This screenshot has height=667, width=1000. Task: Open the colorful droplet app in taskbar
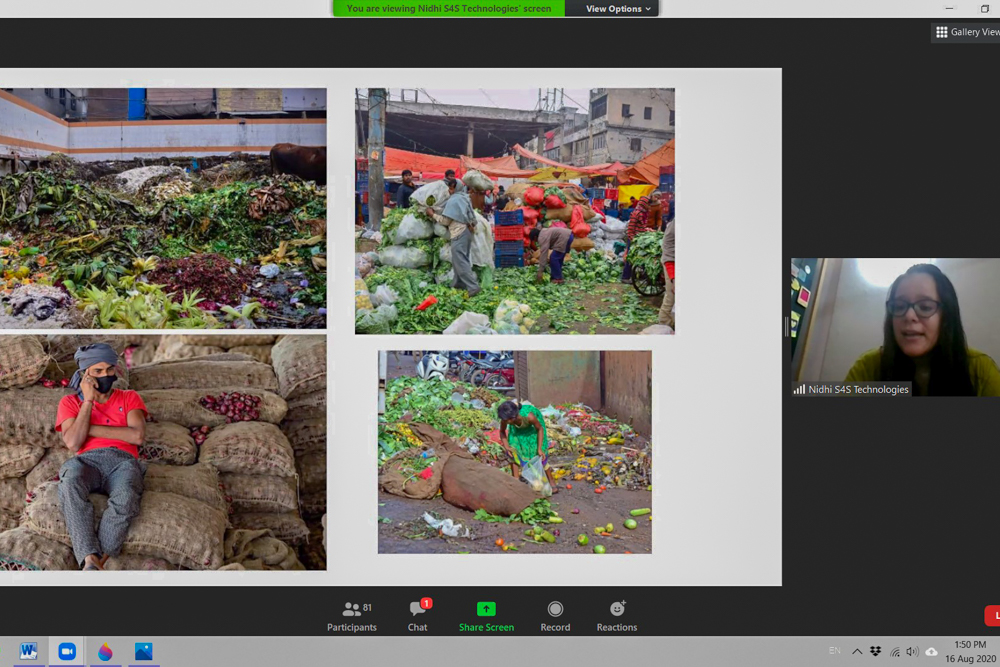[x=105, y=652]
